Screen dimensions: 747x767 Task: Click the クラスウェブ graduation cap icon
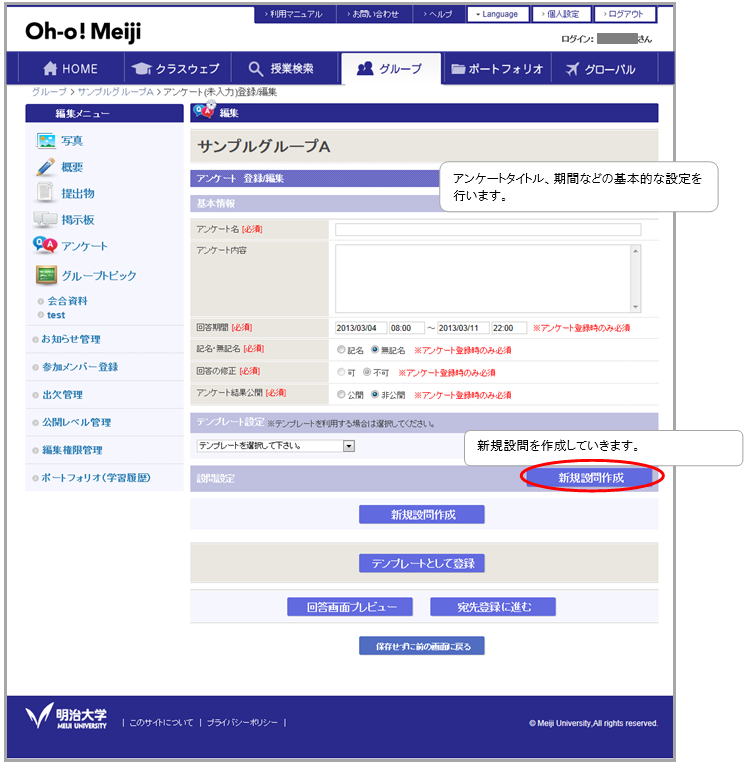pyautogui.click(x=141, y=69)
